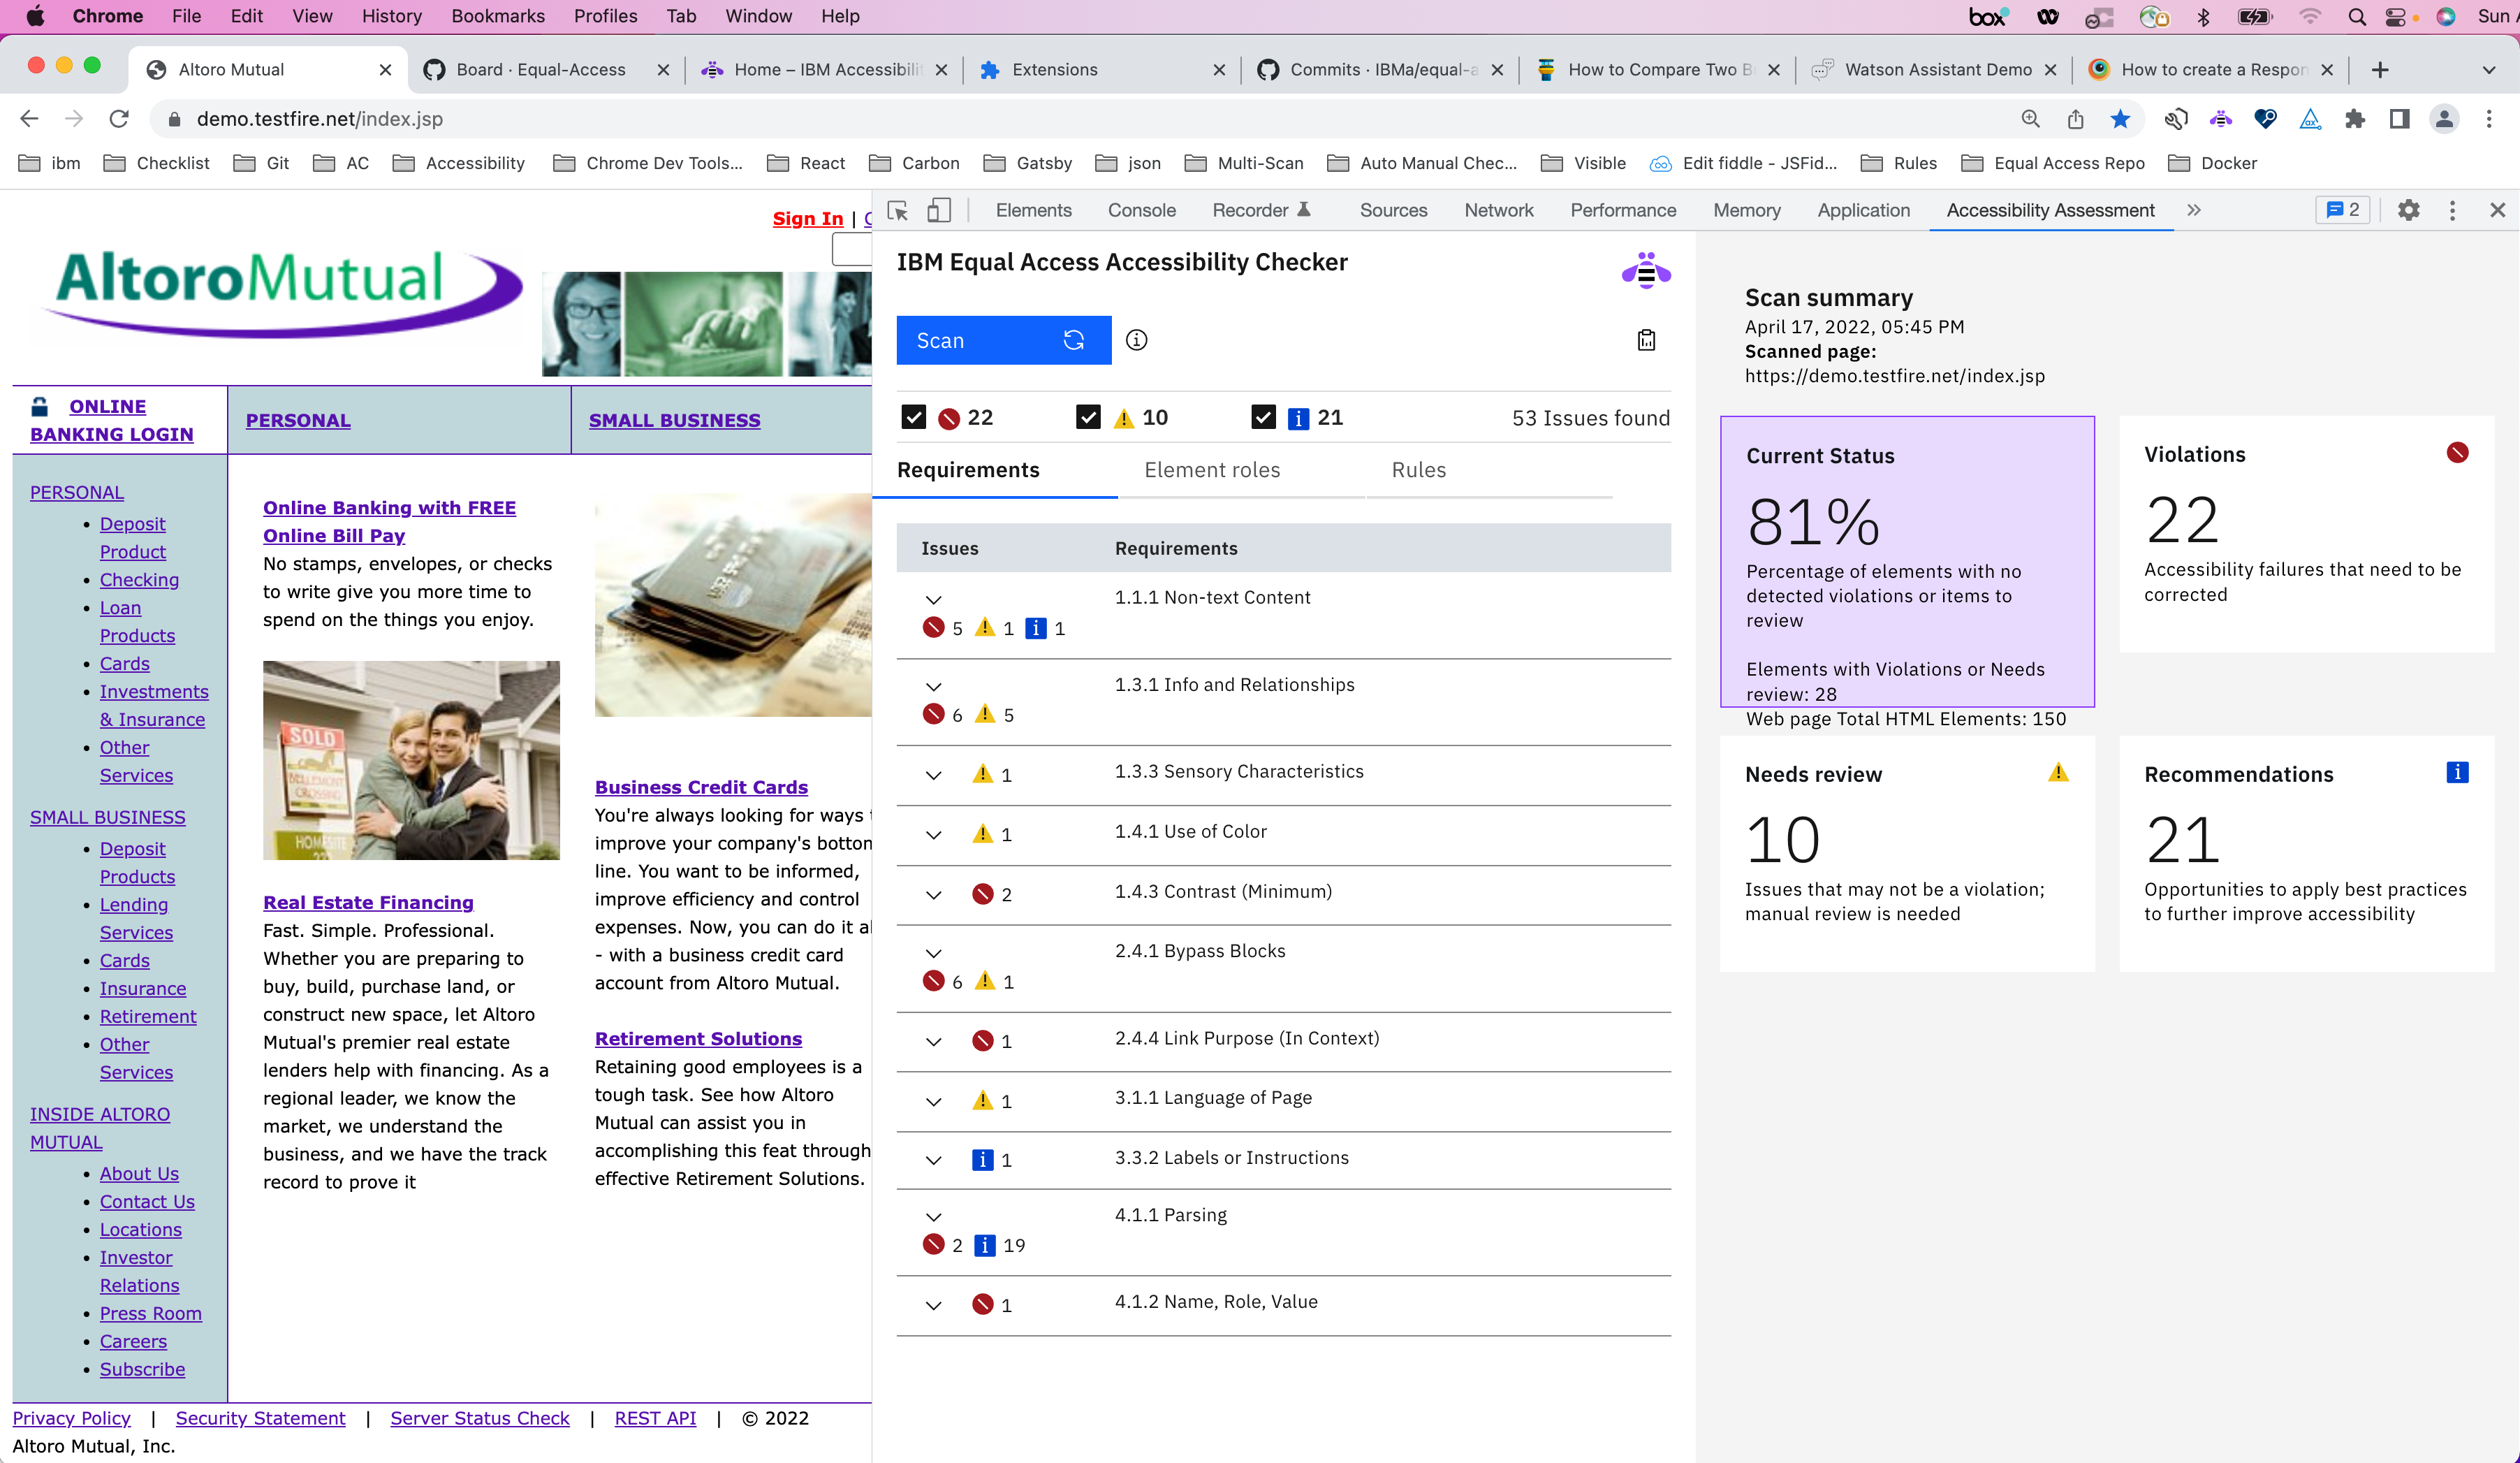Click the share page icon in address bar
Screen dimensions: 2520x1463
(x=2075, y=119)
